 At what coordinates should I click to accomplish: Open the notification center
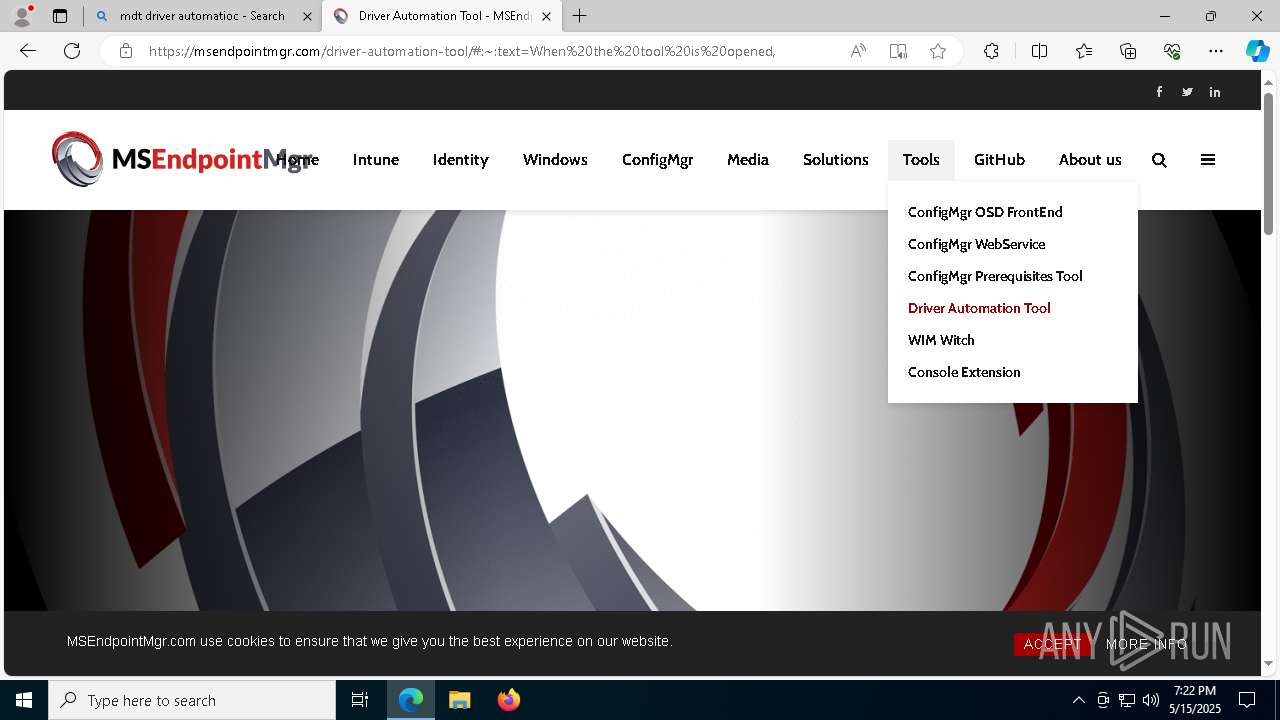[1247, 700]
